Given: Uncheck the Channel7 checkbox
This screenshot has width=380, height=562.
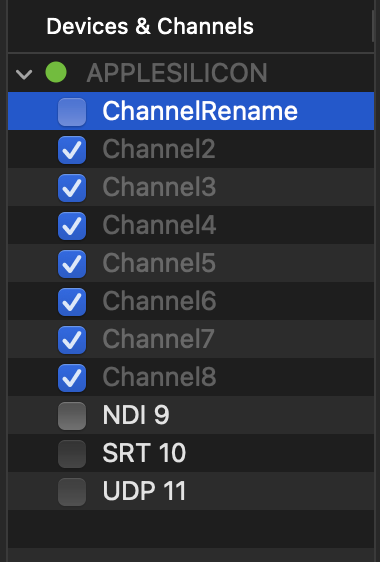Looking at the screenshot, I should click(x=72, y=340).
